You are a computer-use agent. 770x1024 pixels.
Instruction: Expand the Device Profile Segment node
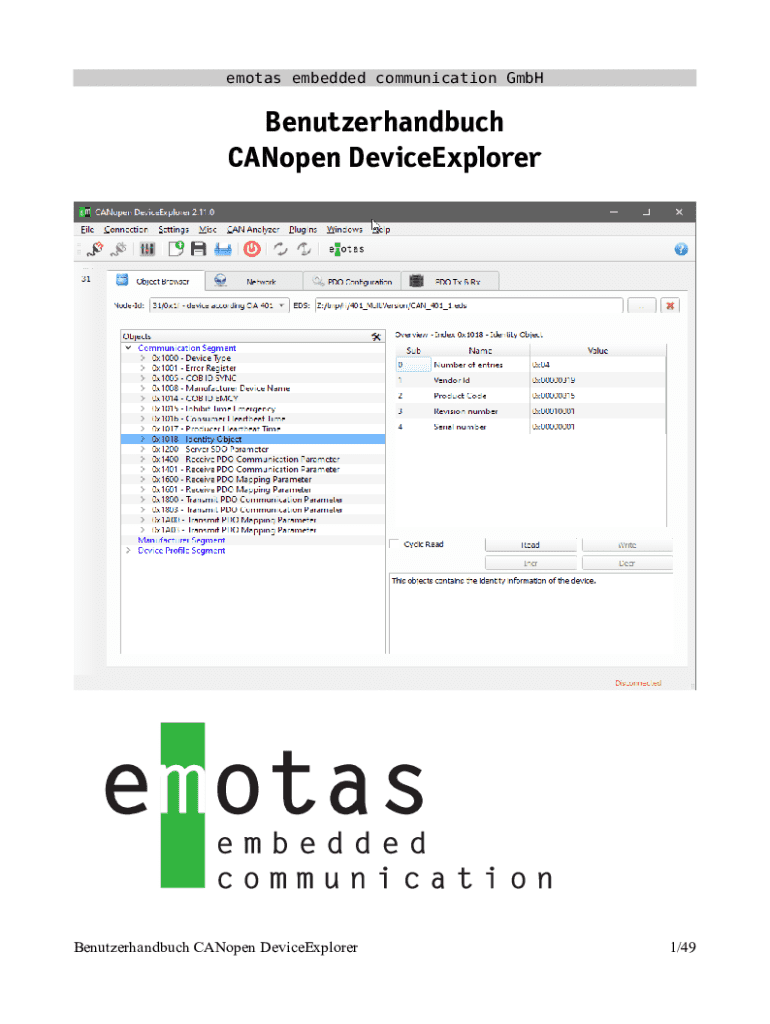click(129, 551)
